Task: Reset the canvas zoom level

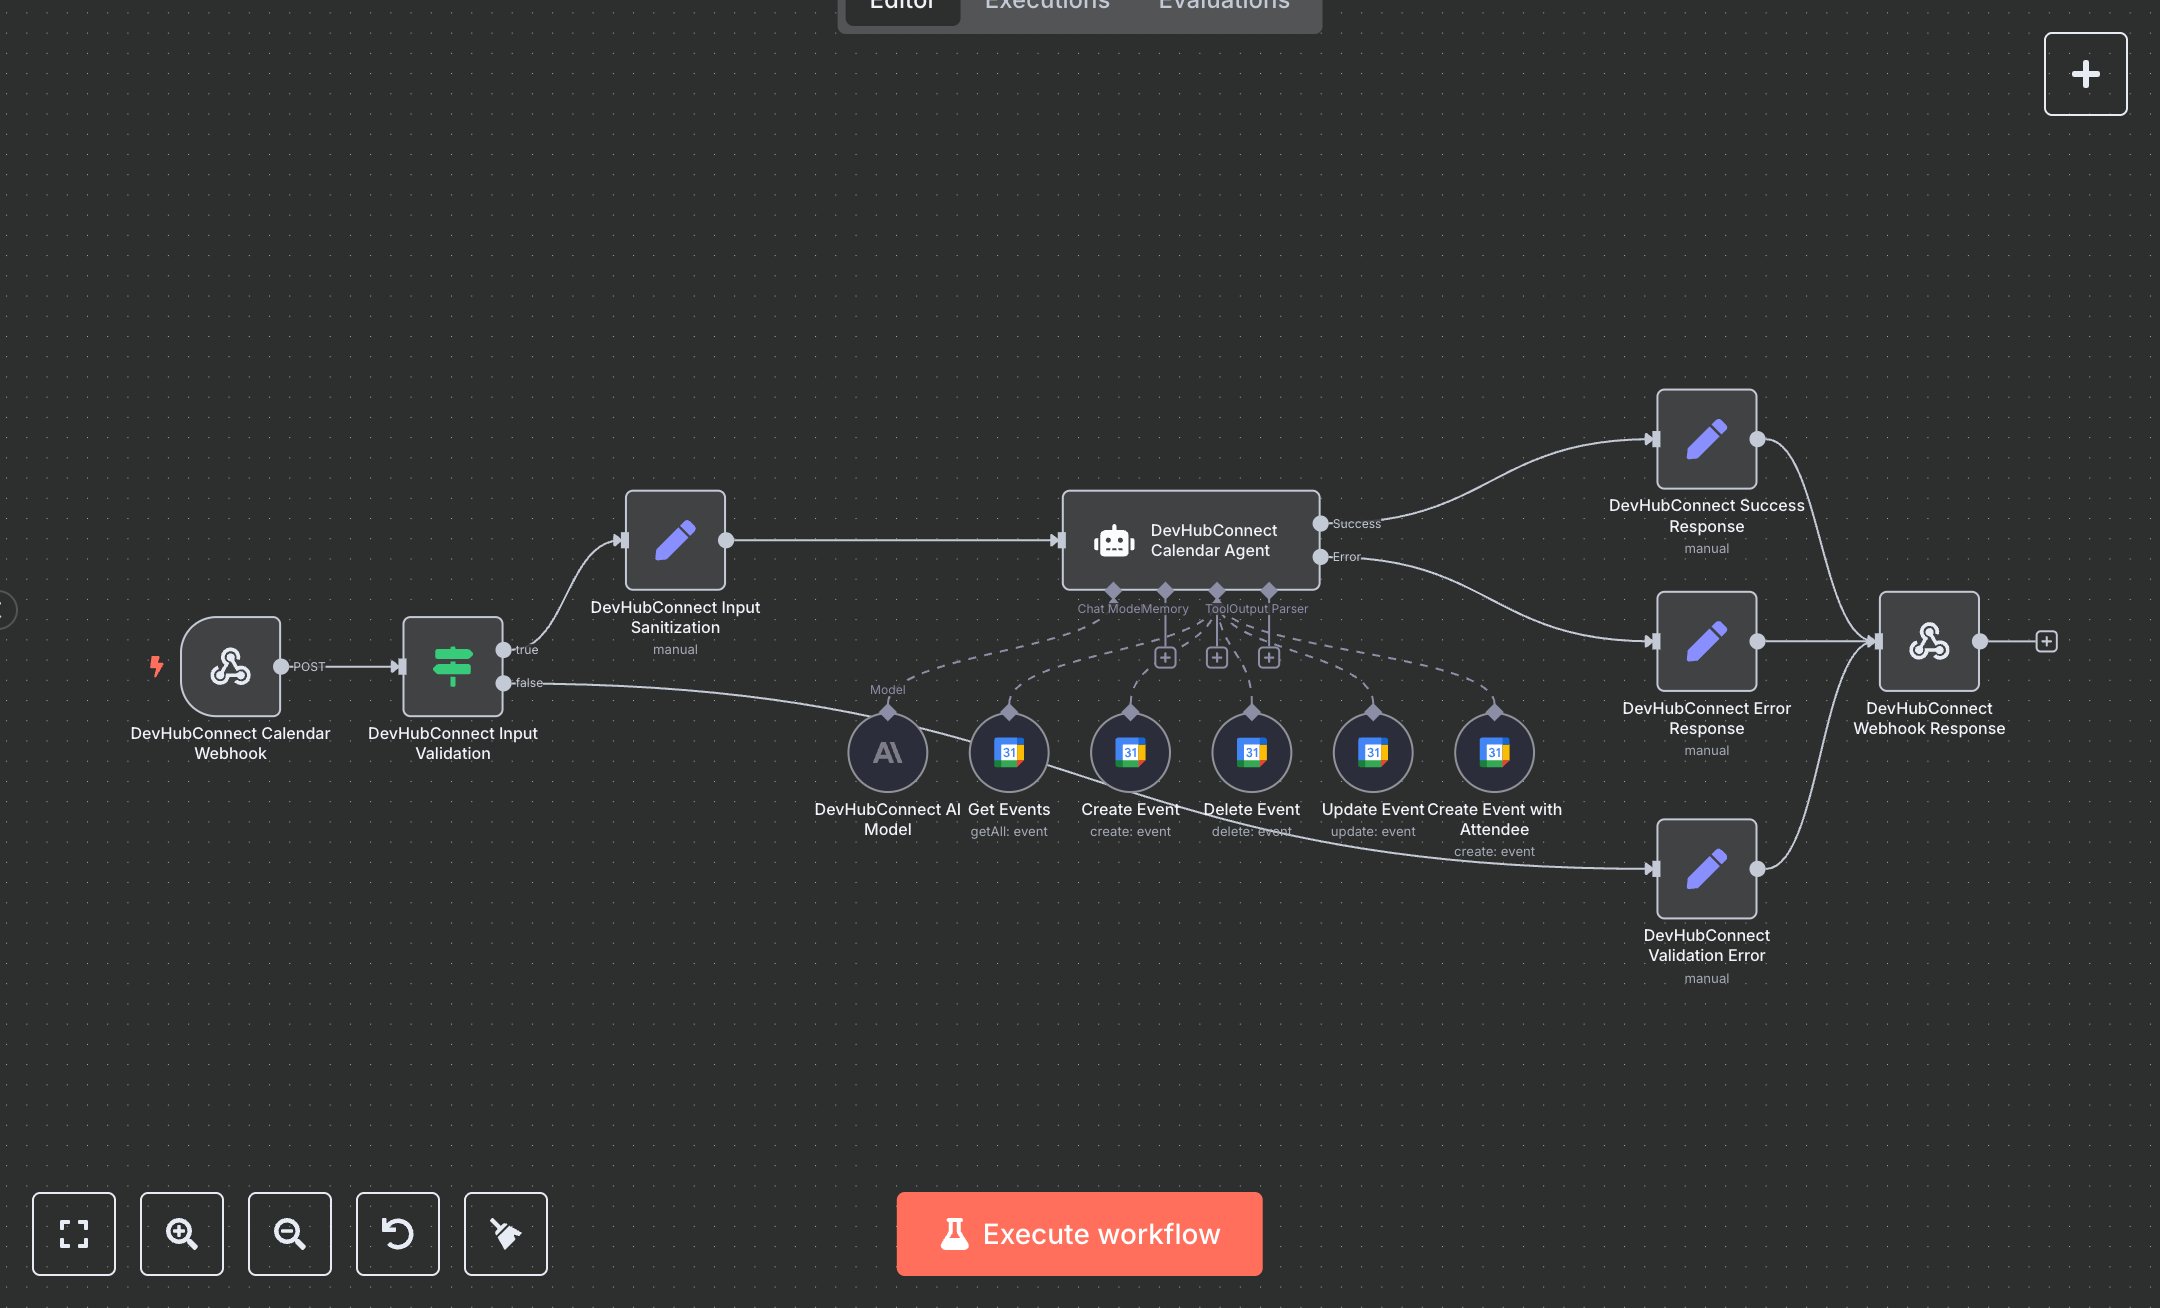Action: (398, 1233)
